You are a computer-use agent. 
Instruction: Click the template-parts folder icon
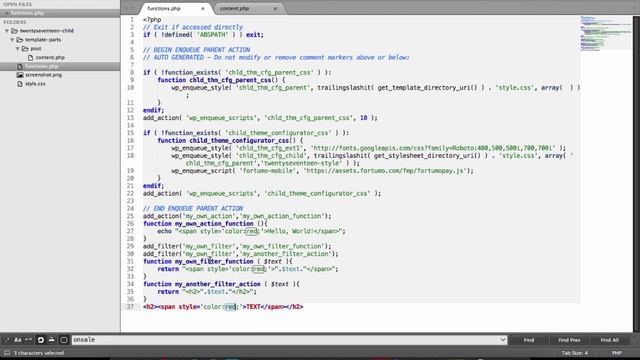pyautogui.click(x=20, y=40)
